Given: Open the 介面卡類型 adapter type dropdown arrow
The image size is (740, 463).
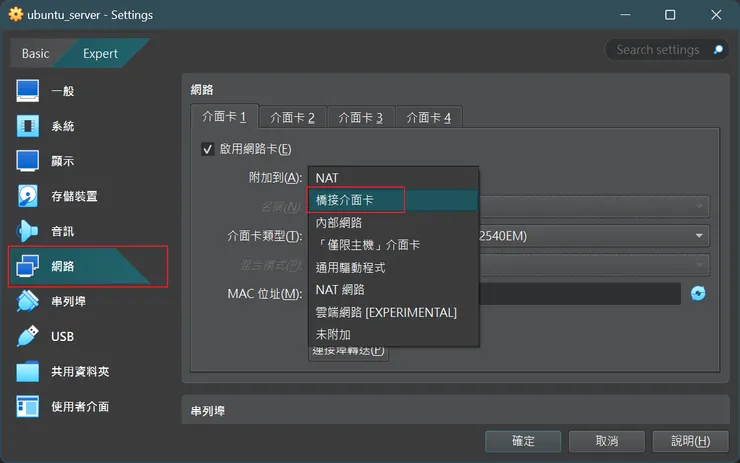Looking at the screenshot, I should pos(699,236).
